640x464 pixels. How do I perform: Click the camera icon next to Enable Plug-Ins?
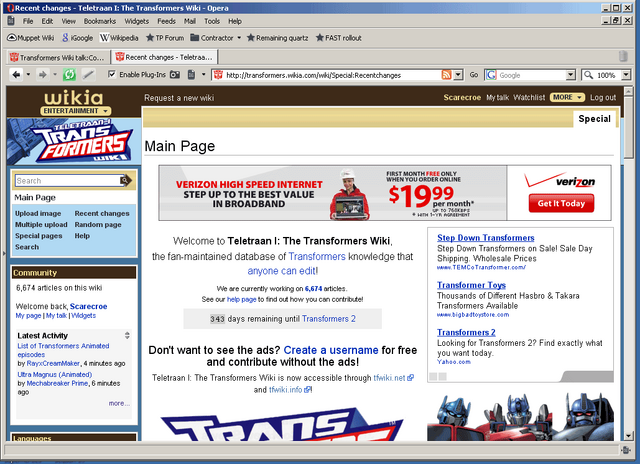point(175,75)
